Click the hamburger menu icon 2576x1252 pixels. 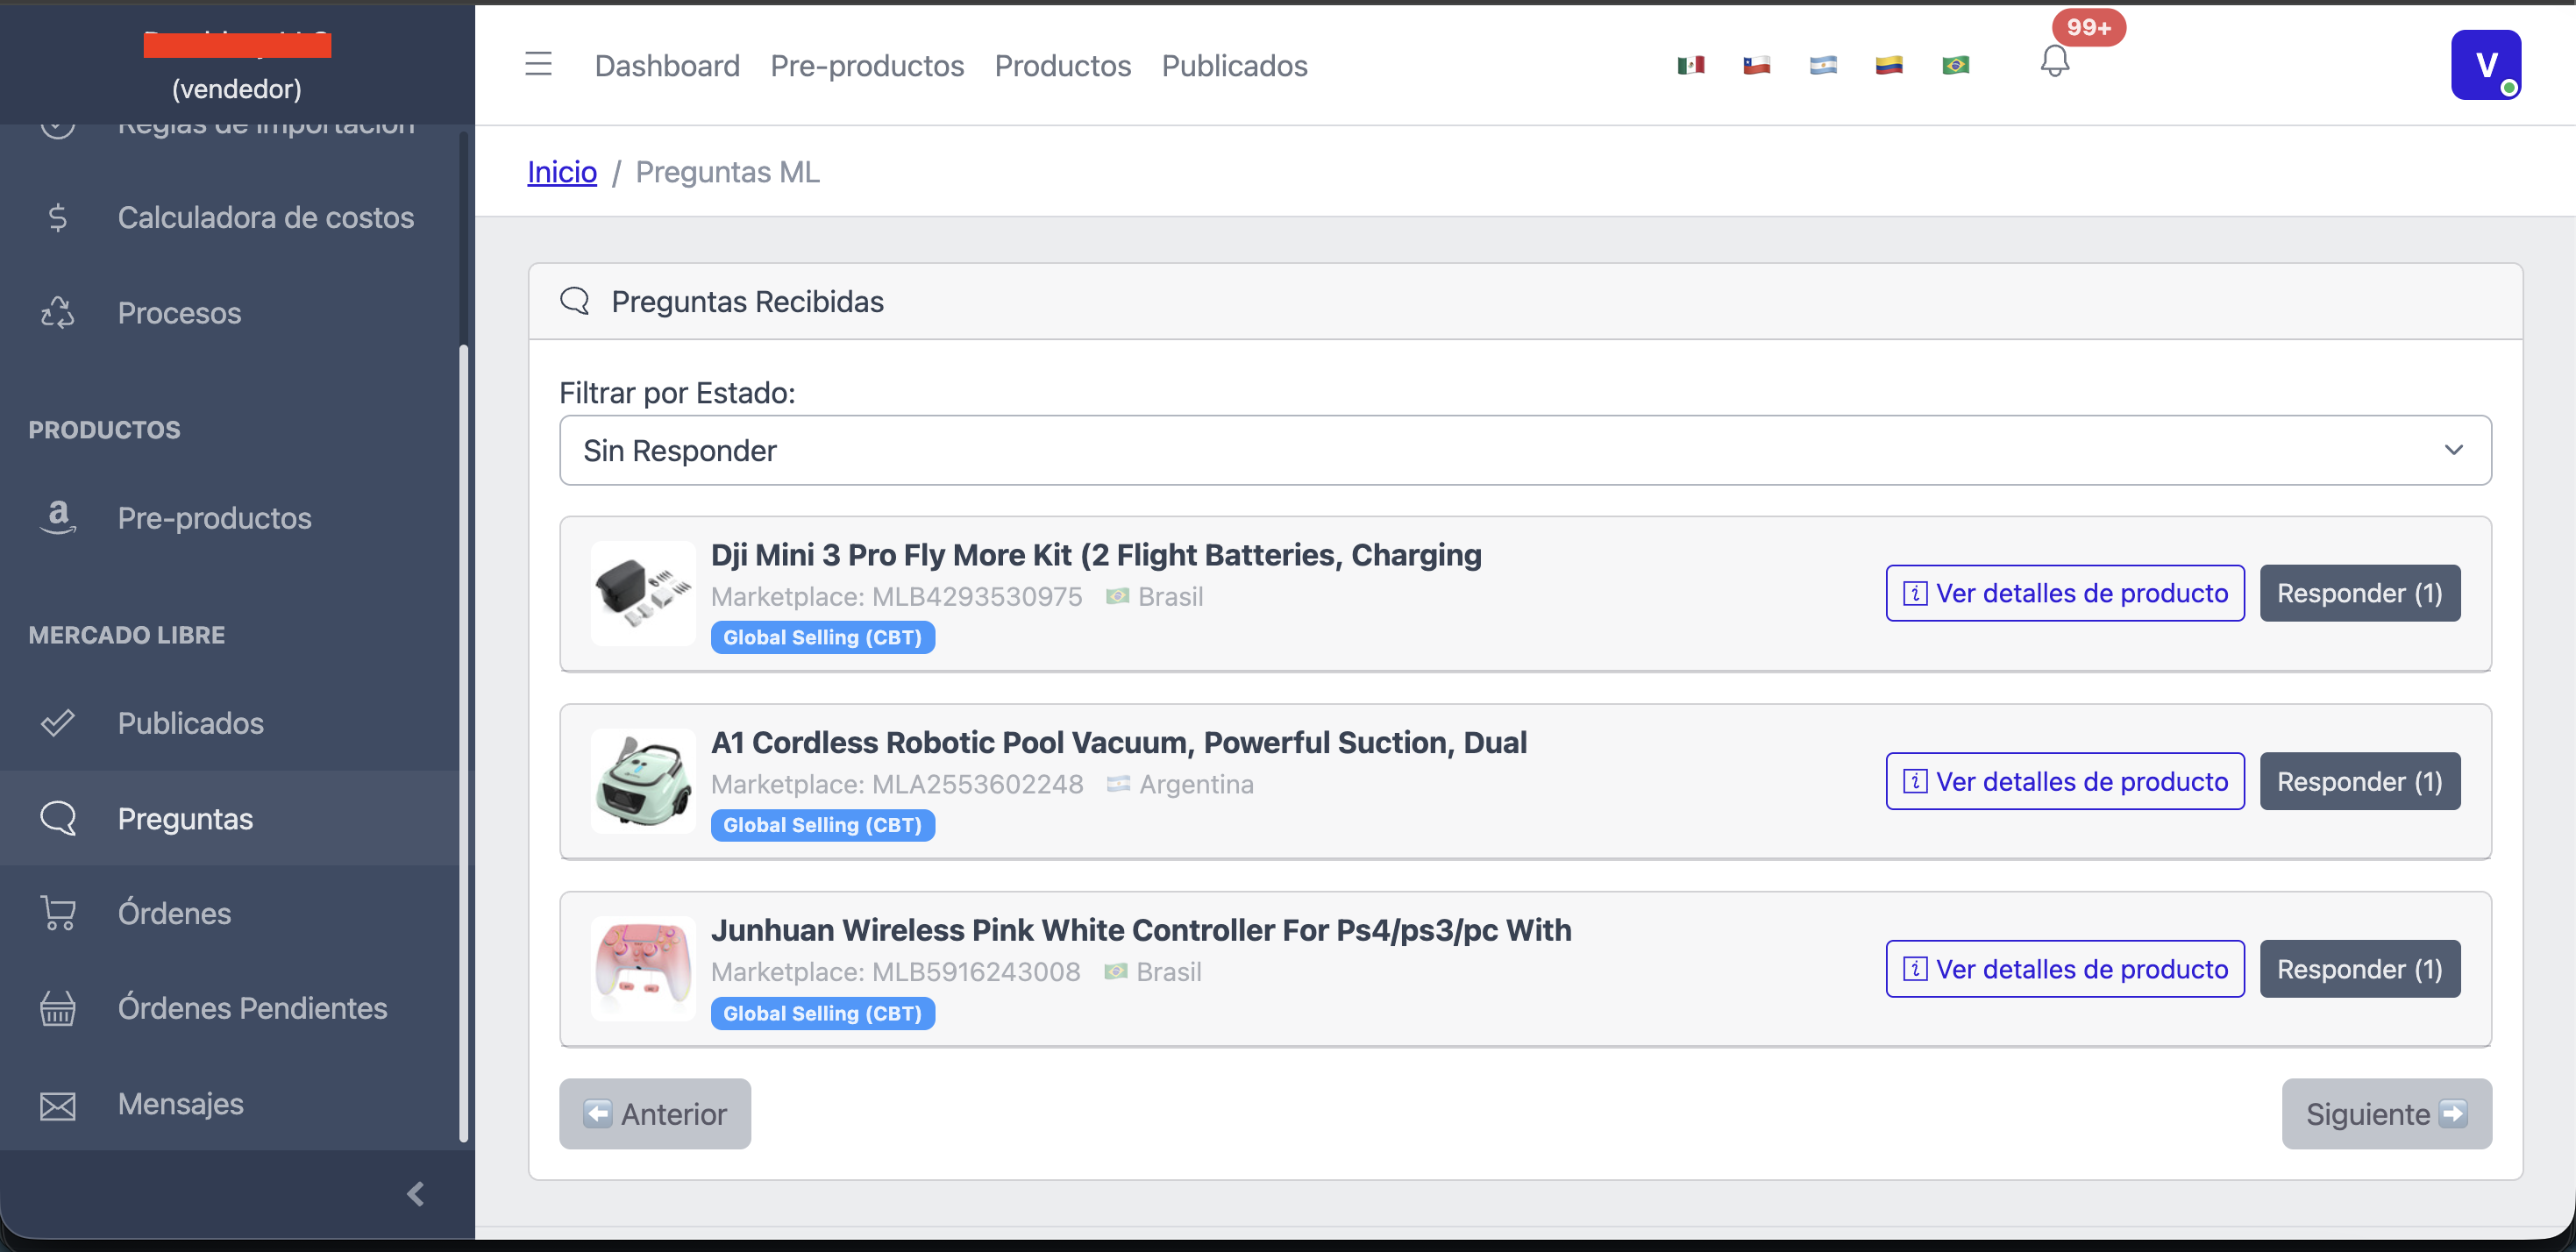click(x=538, y=65)
